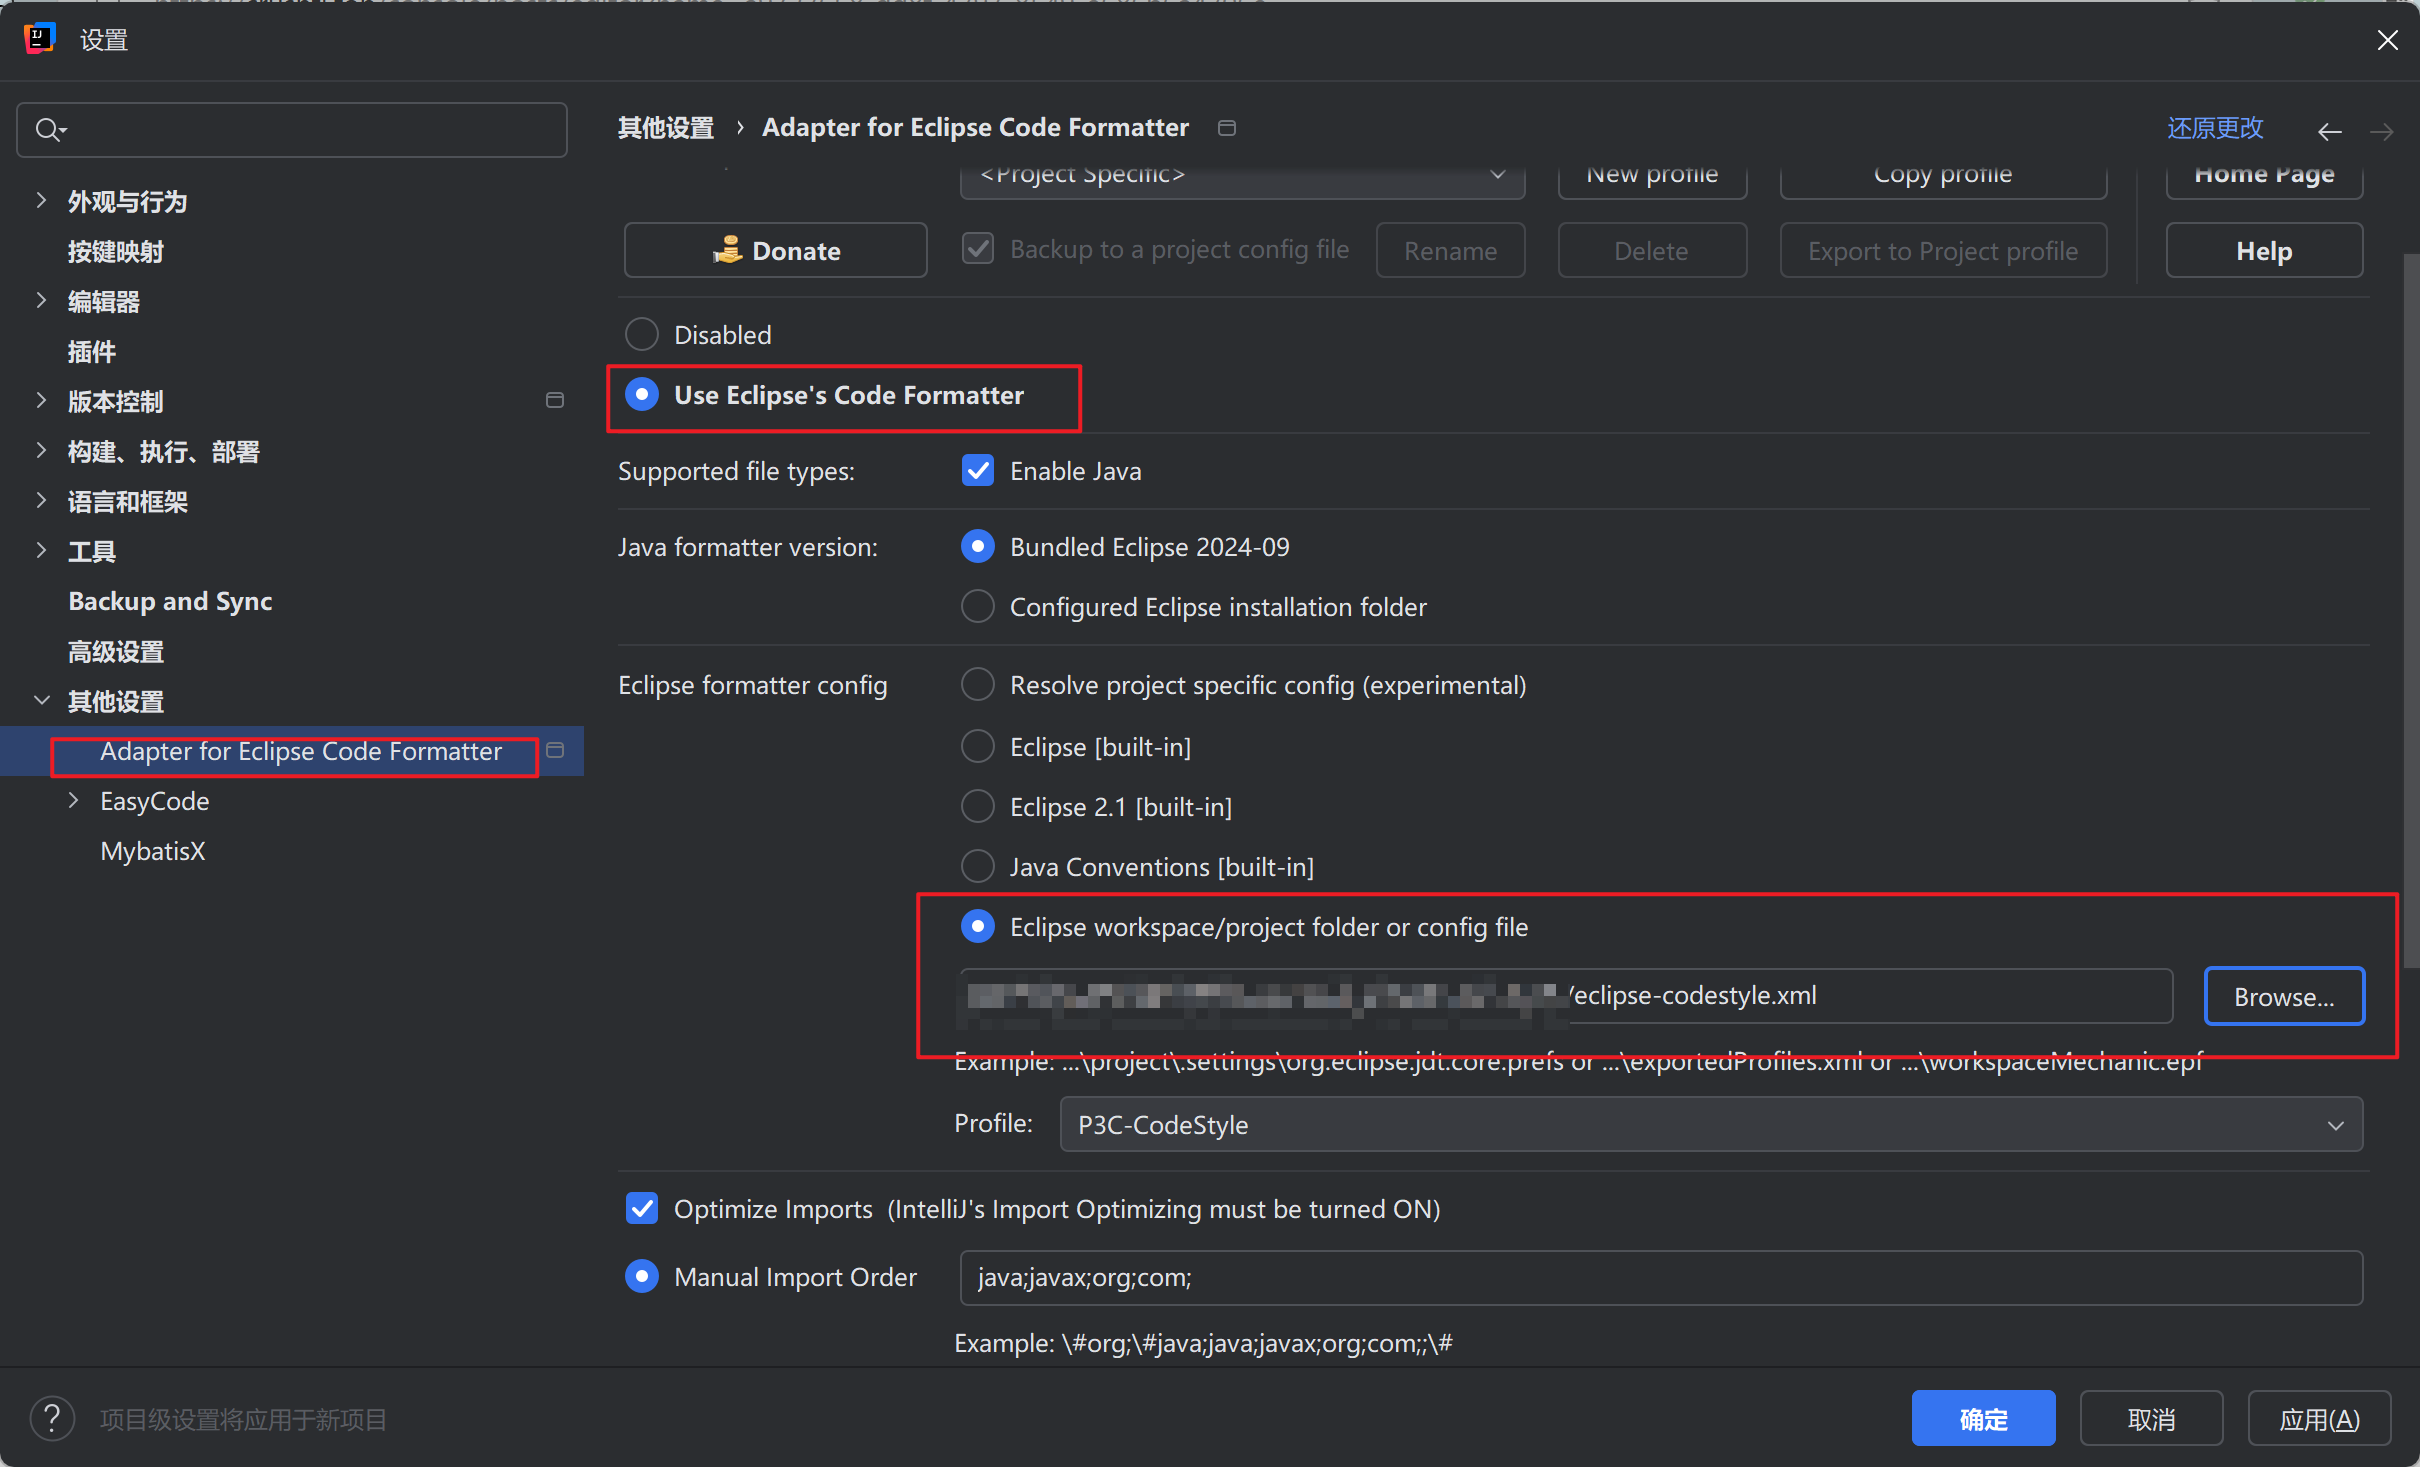2420x1467 pixels.
Task: Collapse the 其他设置 section
Action: tap(41, 701)
